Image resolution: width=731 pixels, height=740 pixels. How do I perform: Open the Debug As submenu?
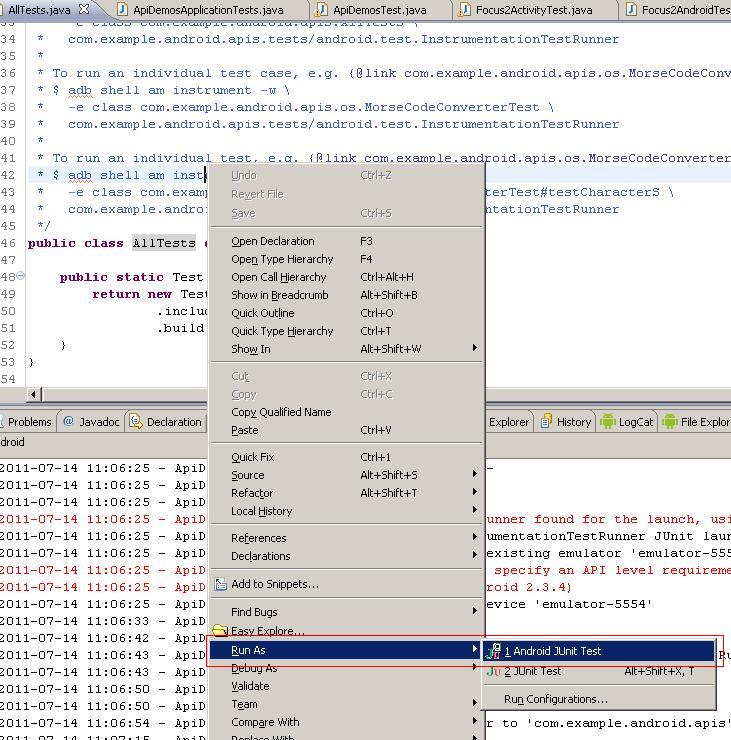254,668
